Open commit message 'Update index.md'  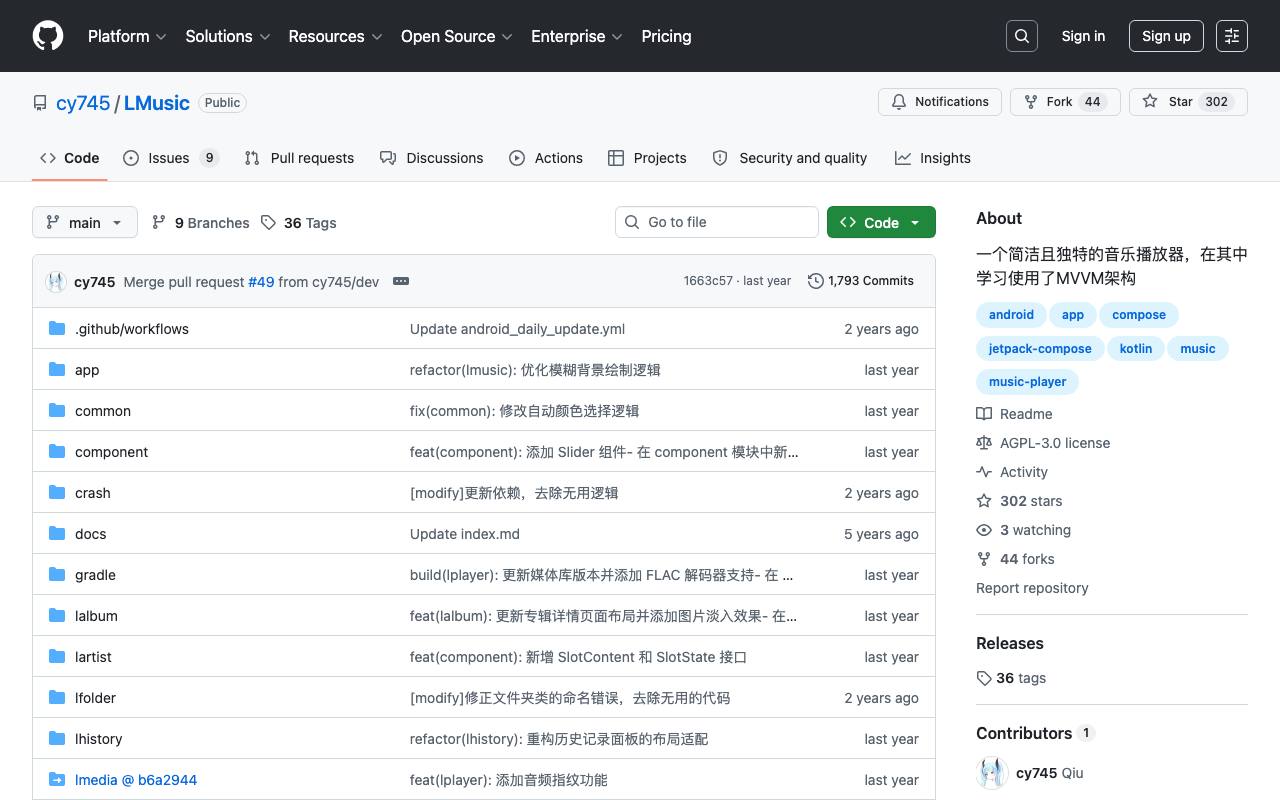pos(465,534)
